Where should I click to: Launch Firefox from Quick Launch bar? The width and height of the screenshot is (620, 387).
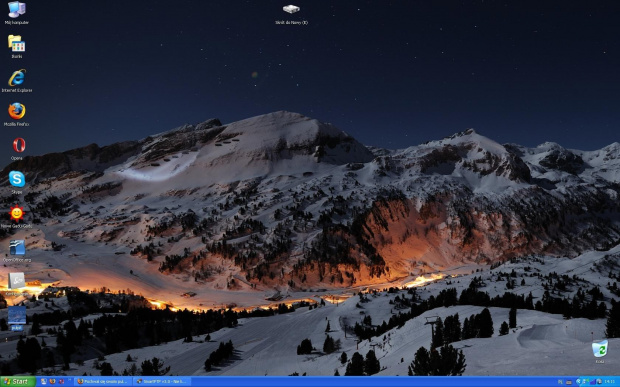click(x=52, y=381)
